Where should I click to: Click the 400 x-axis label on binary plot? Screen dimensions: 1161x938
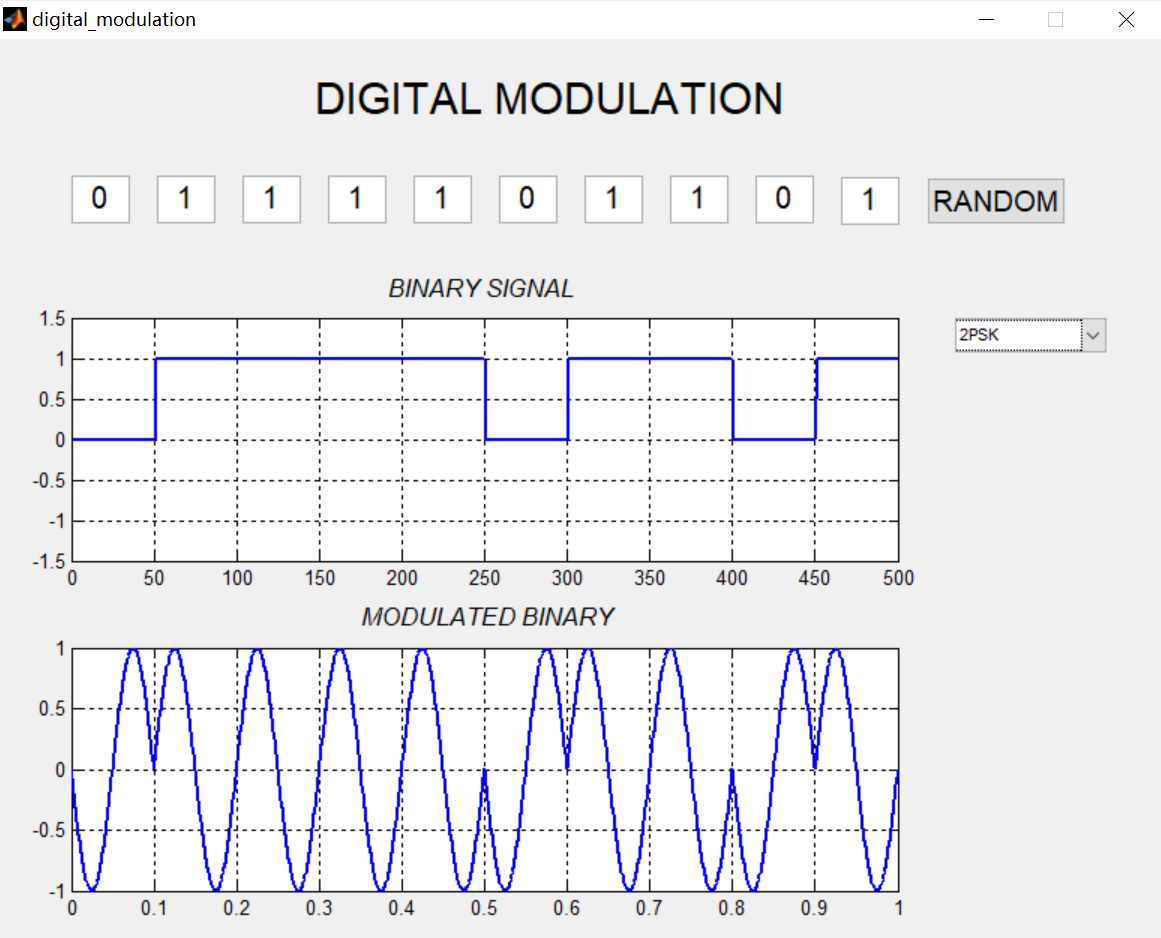[732, 578]
